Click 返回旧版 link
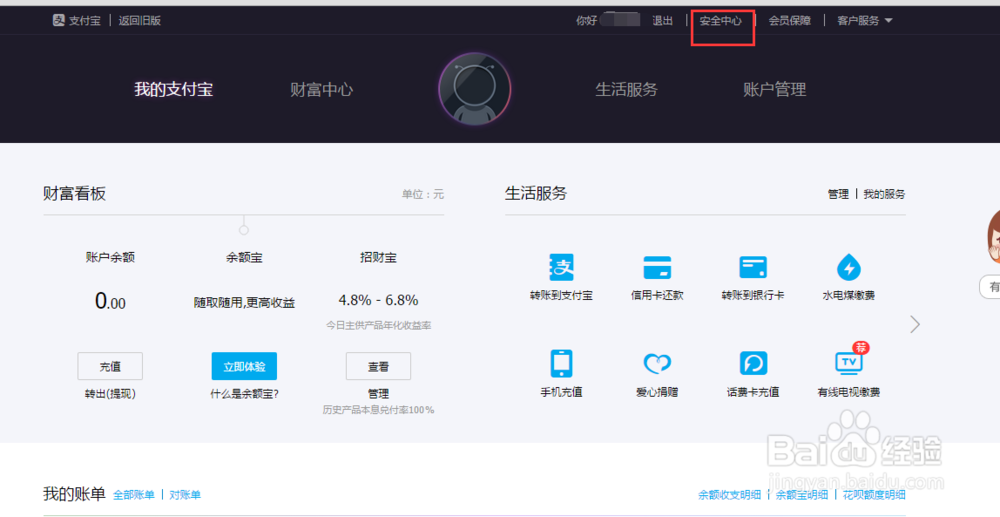 click(x=140, y=20)
